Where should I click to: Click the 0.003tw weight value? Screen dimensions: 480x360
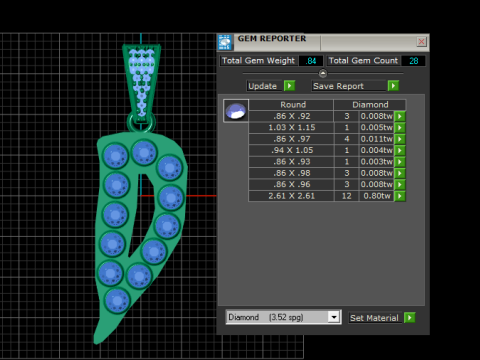coord(377,162)
